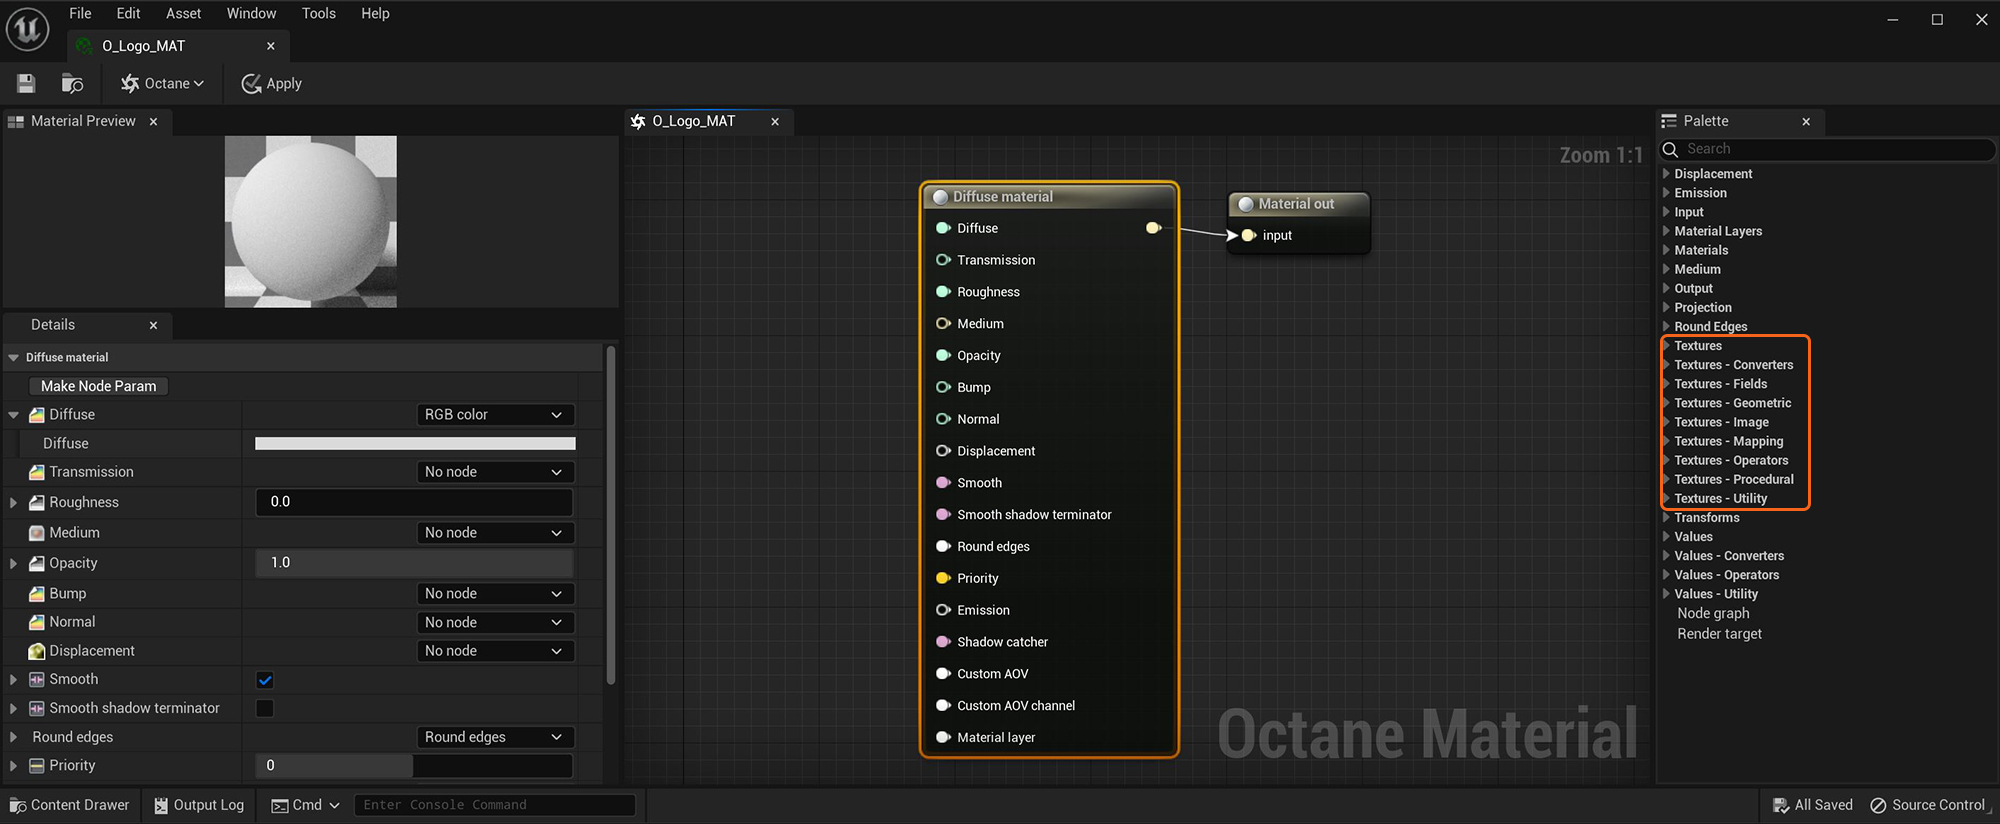This screenshot has height=824, width=2000.
Task: Open the Edit menu
Action: click(x=128, y=14)
